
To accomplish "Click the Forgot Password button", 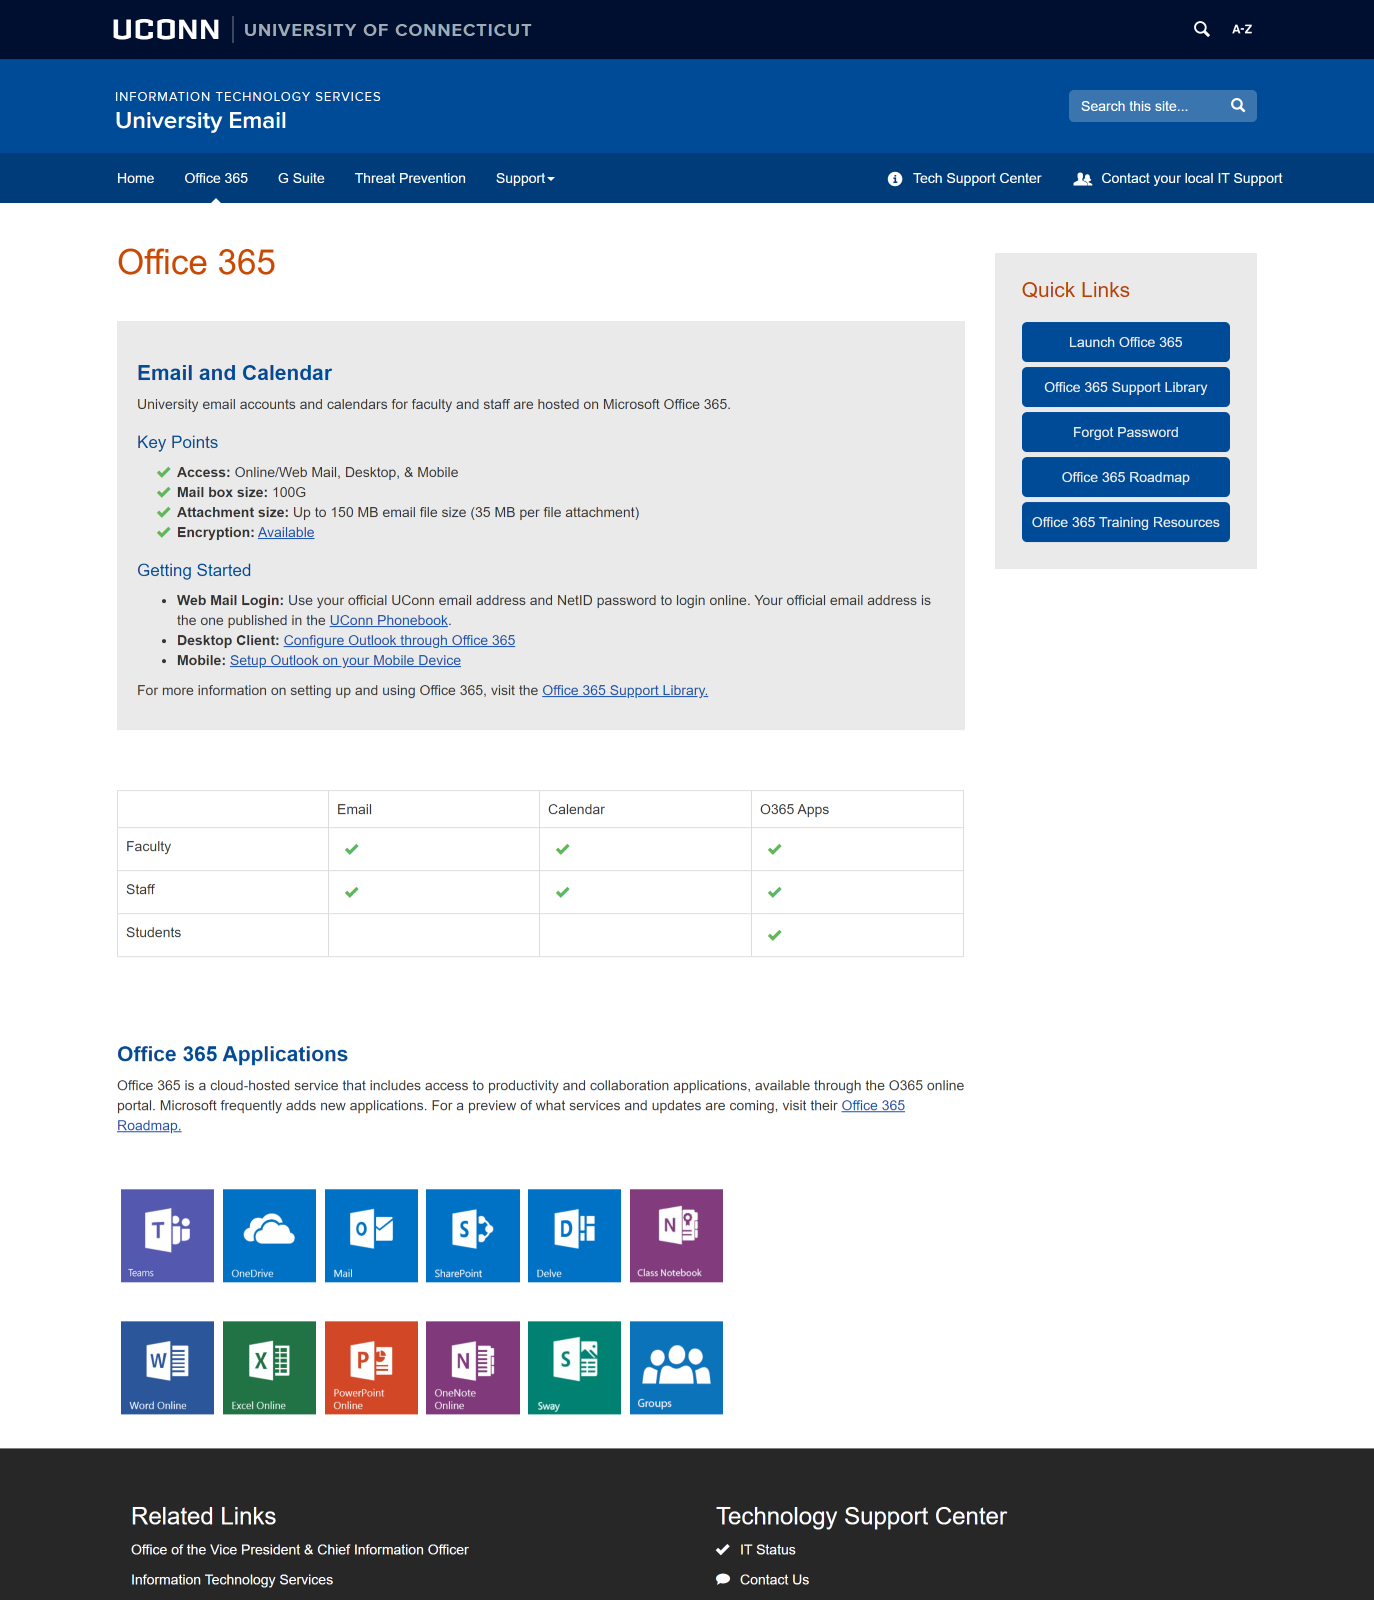I will 1125,432.
